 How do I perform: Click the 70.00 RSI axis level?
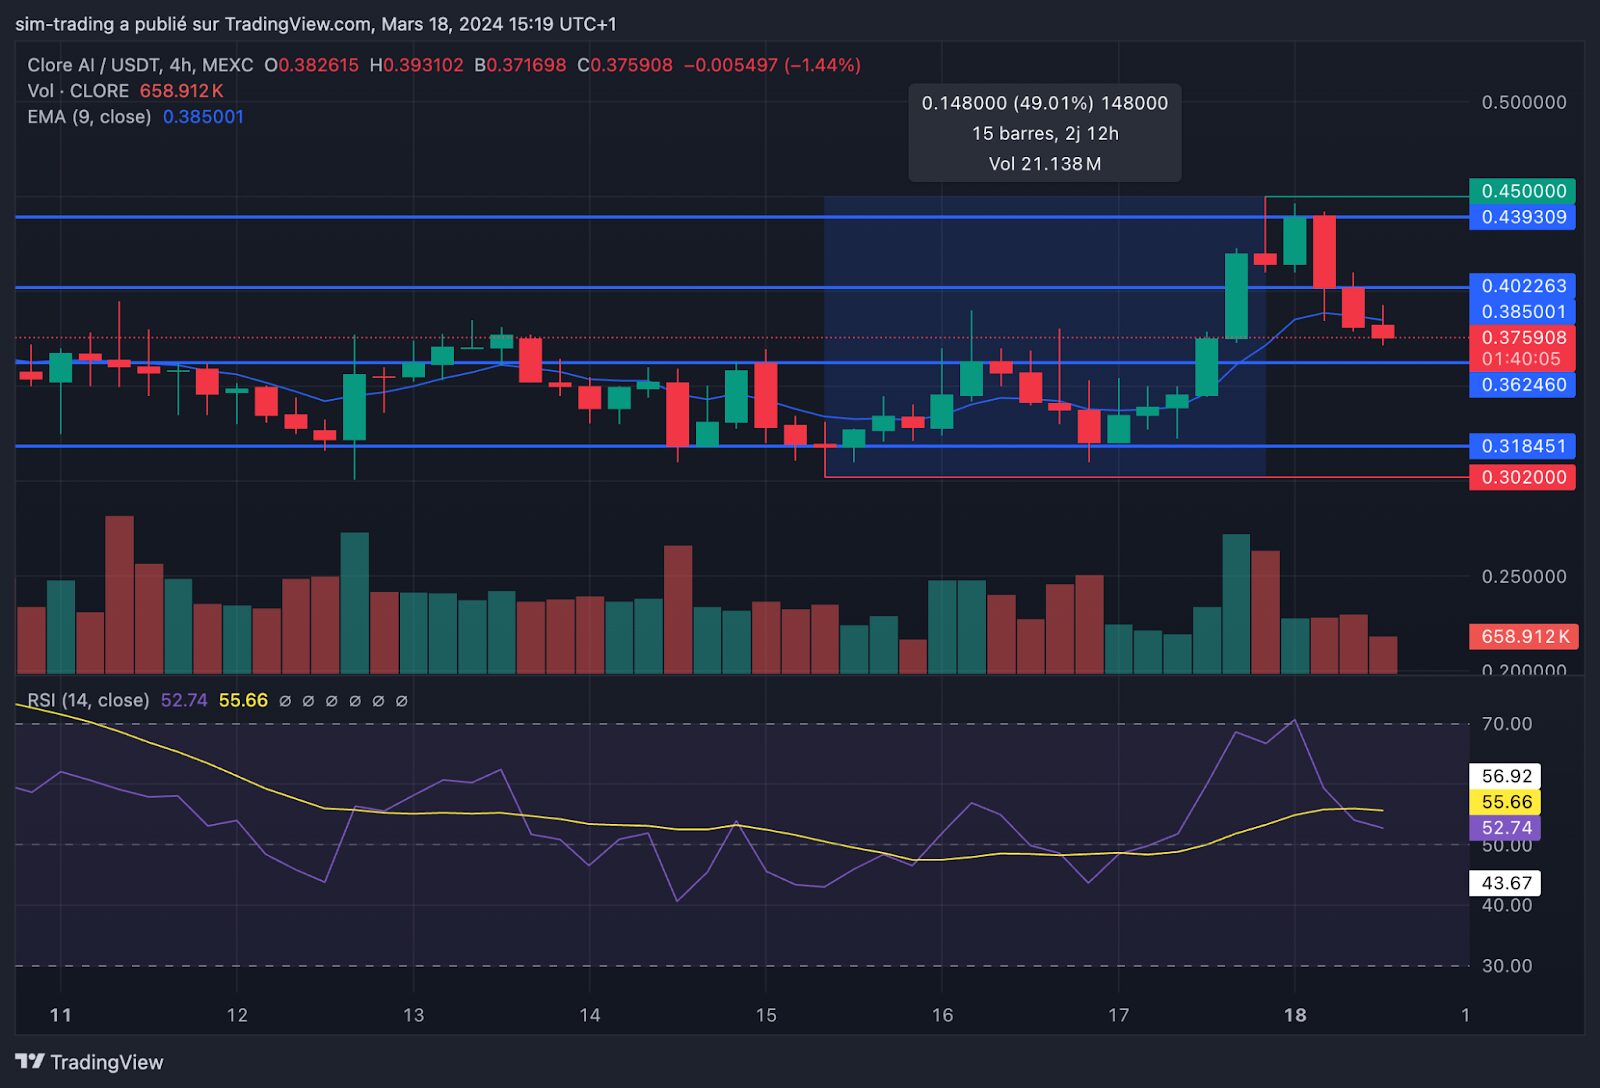pos(1507,724)
